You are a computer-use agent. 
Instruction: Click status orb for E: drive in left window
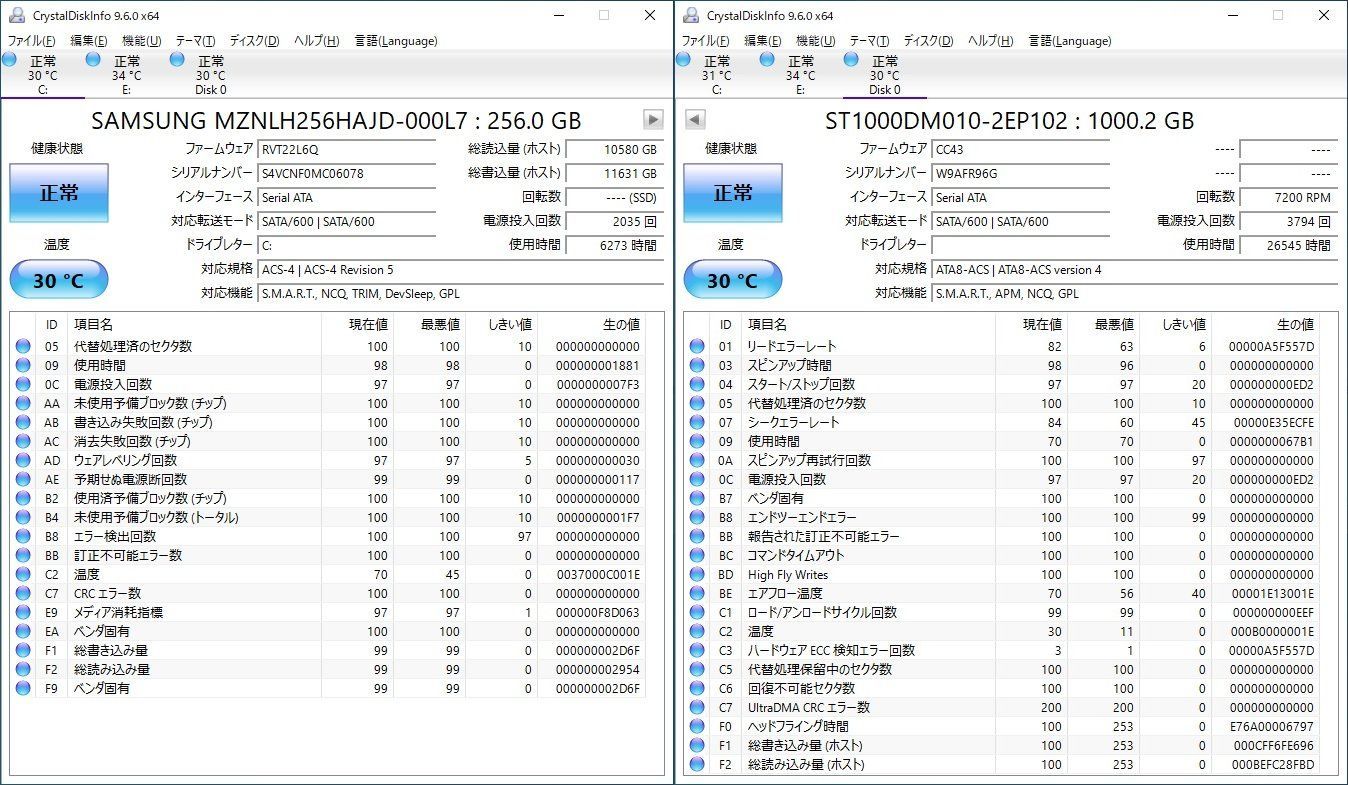click(94, 60)
